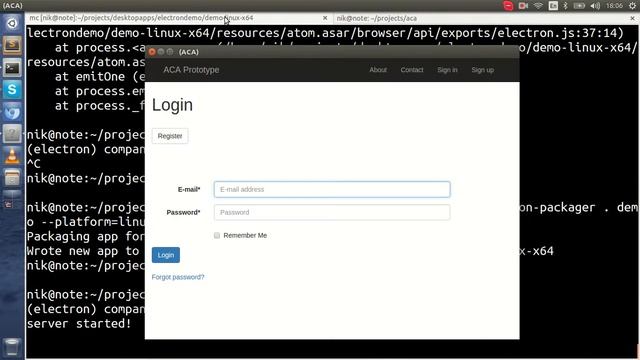The height and width of the screenshot is (360, 640).
Task: Open the keyboard layout indicator
Action: (x=553, y=6)
